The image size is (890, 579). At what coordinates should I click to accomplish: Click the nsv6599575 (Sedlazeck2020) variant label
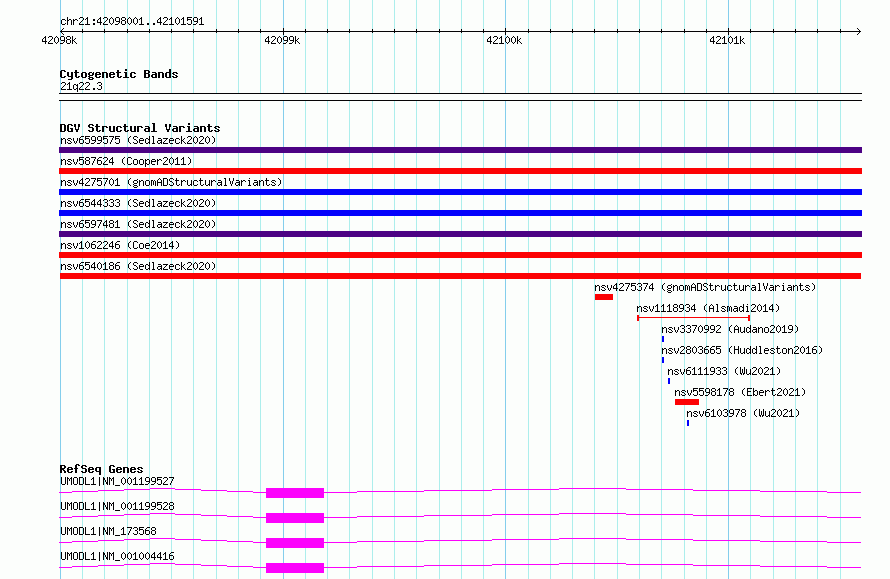coord(138,140)
